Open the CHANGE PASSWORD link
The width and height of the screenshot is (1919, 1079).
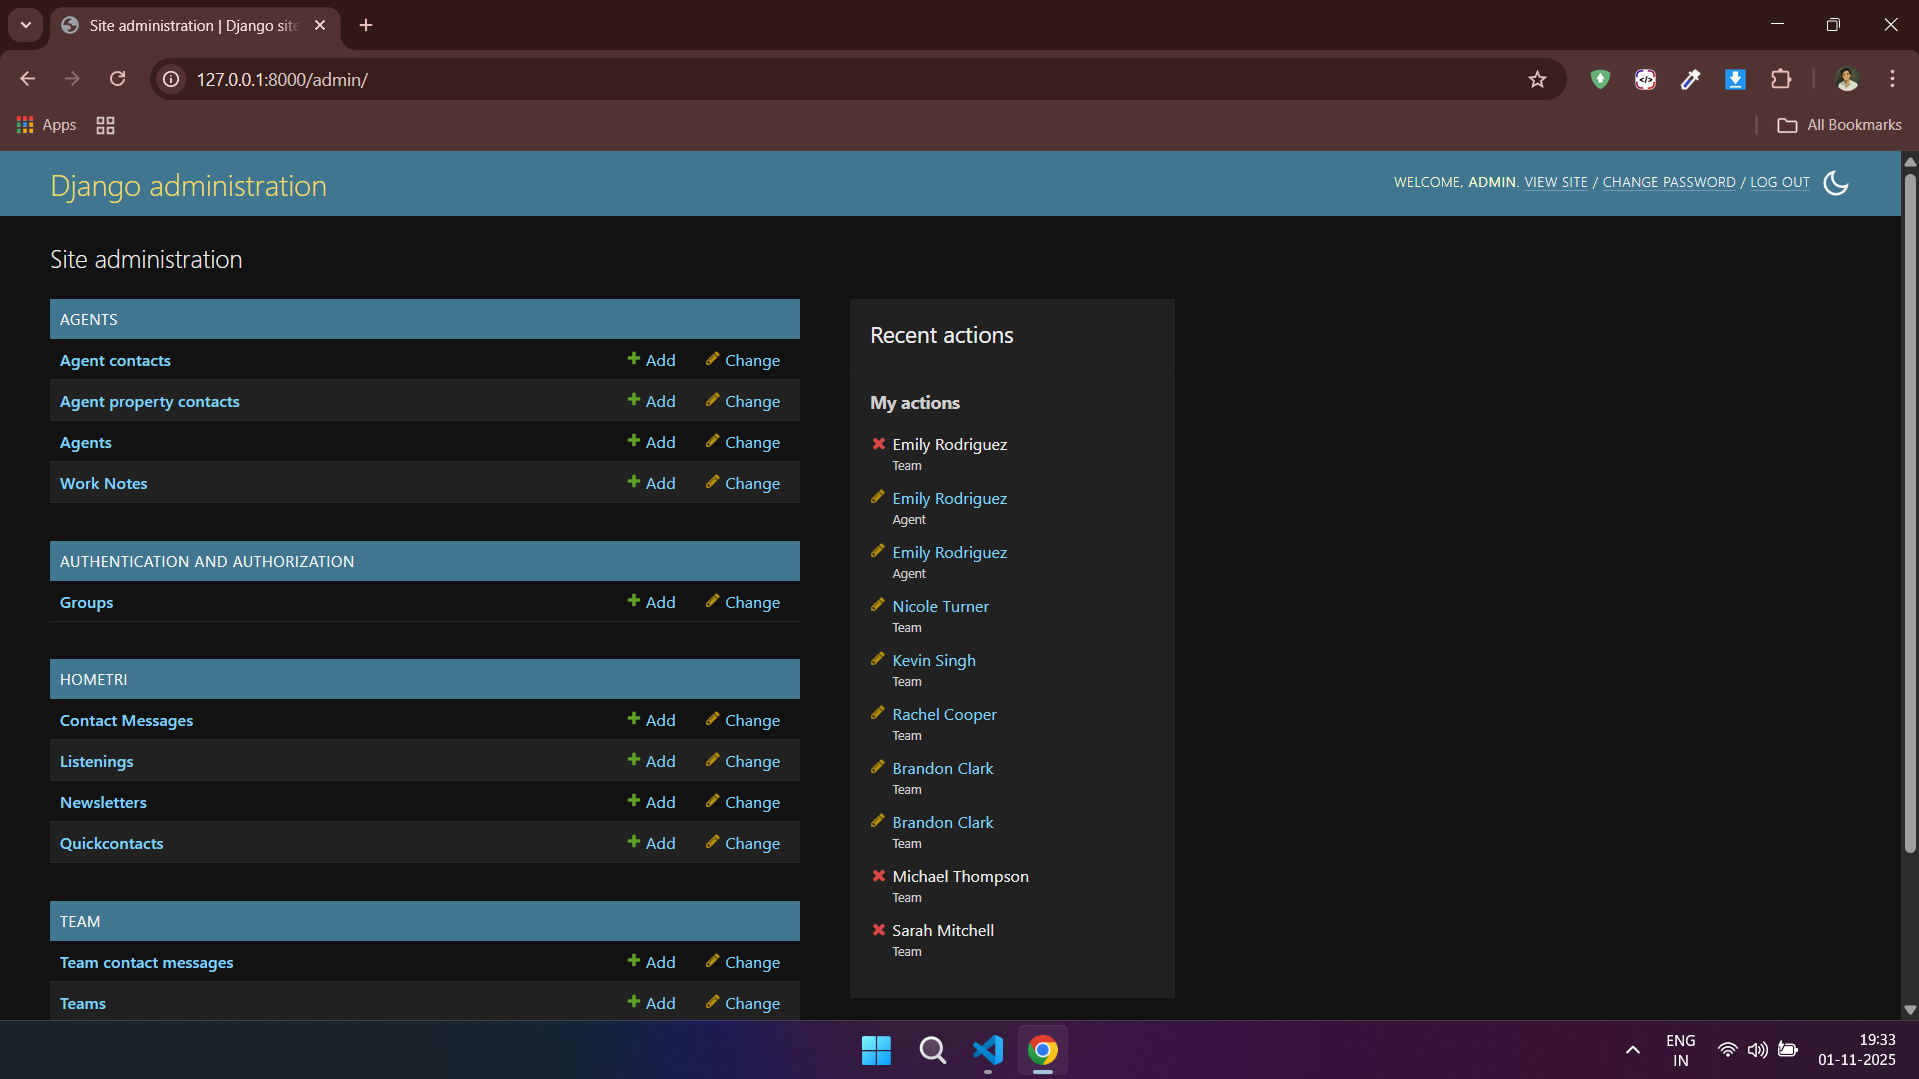(1668, 182)
